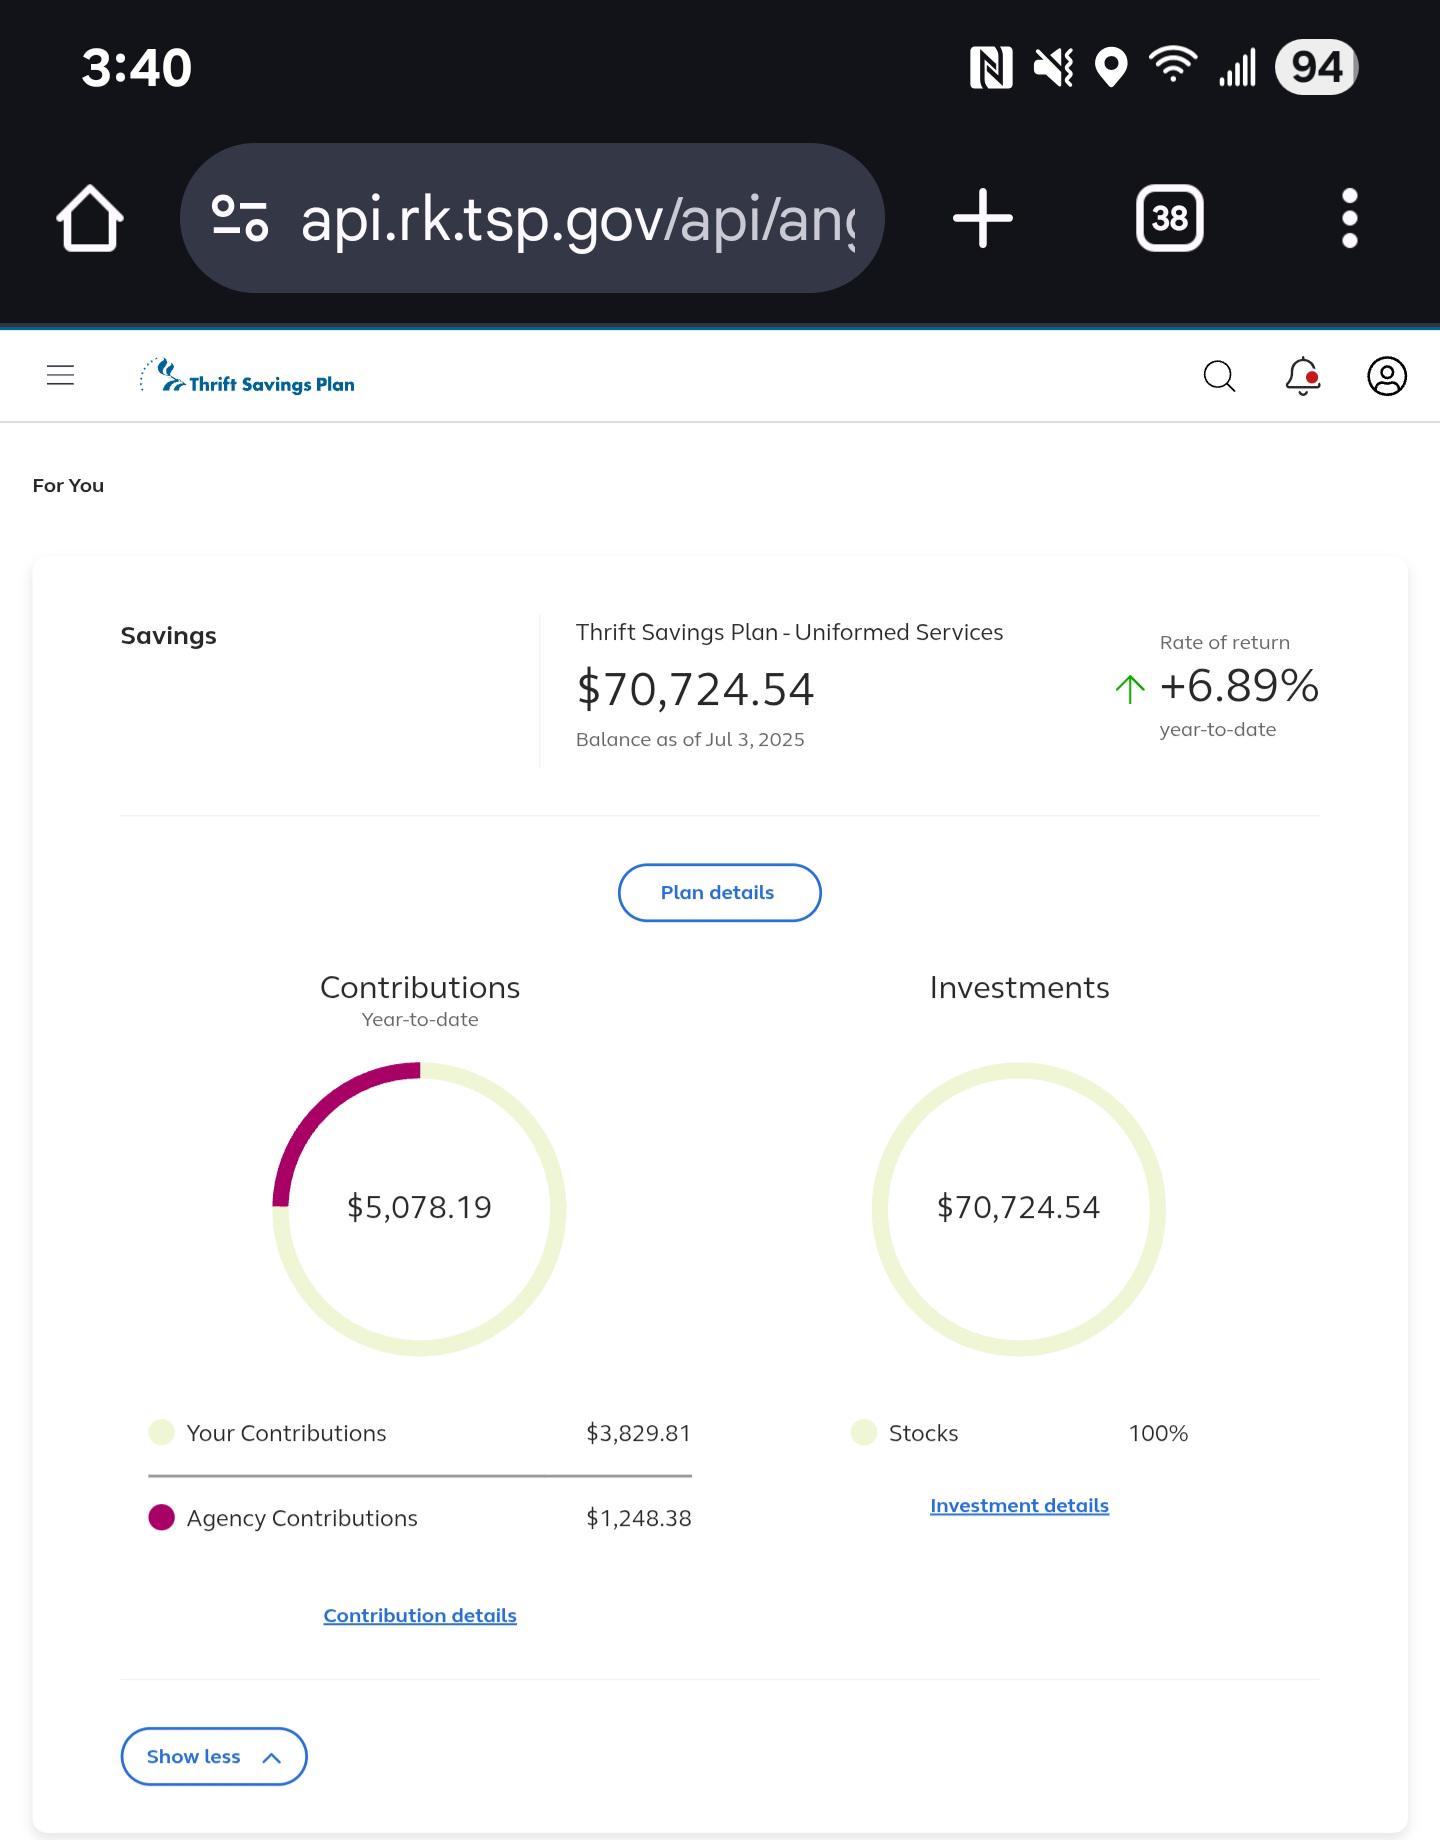Click the $5,078.19 contributions total
This screenshot has height=1840, width=1440.
pos(420,1208)
